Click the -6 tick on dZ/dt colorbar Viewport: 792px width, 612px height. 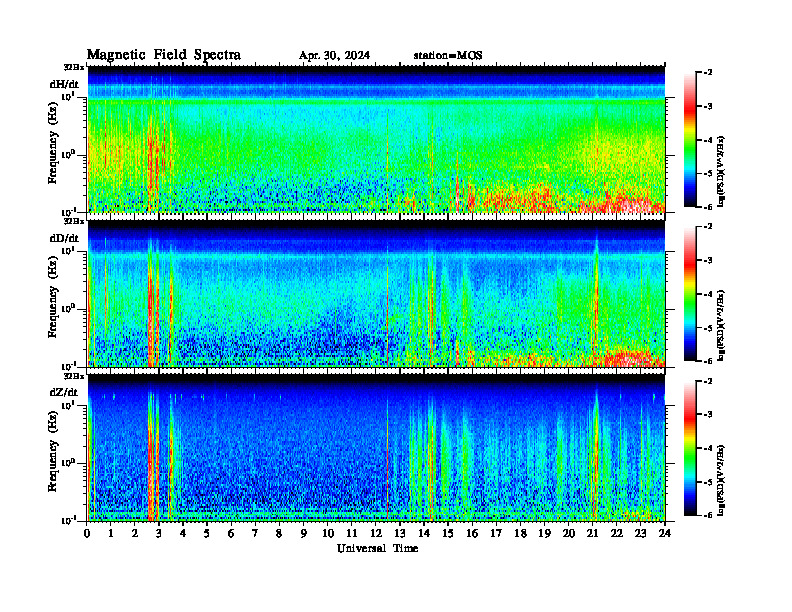(x=708, y=515)
